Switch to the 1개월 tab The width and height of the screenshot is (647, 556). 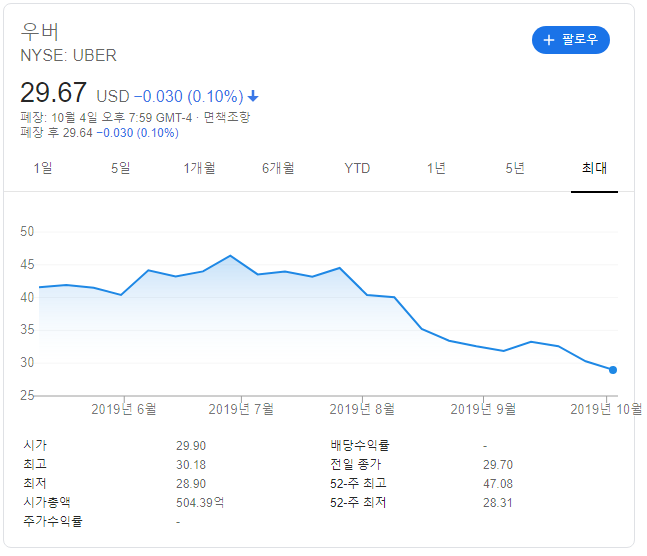[199, 168]
